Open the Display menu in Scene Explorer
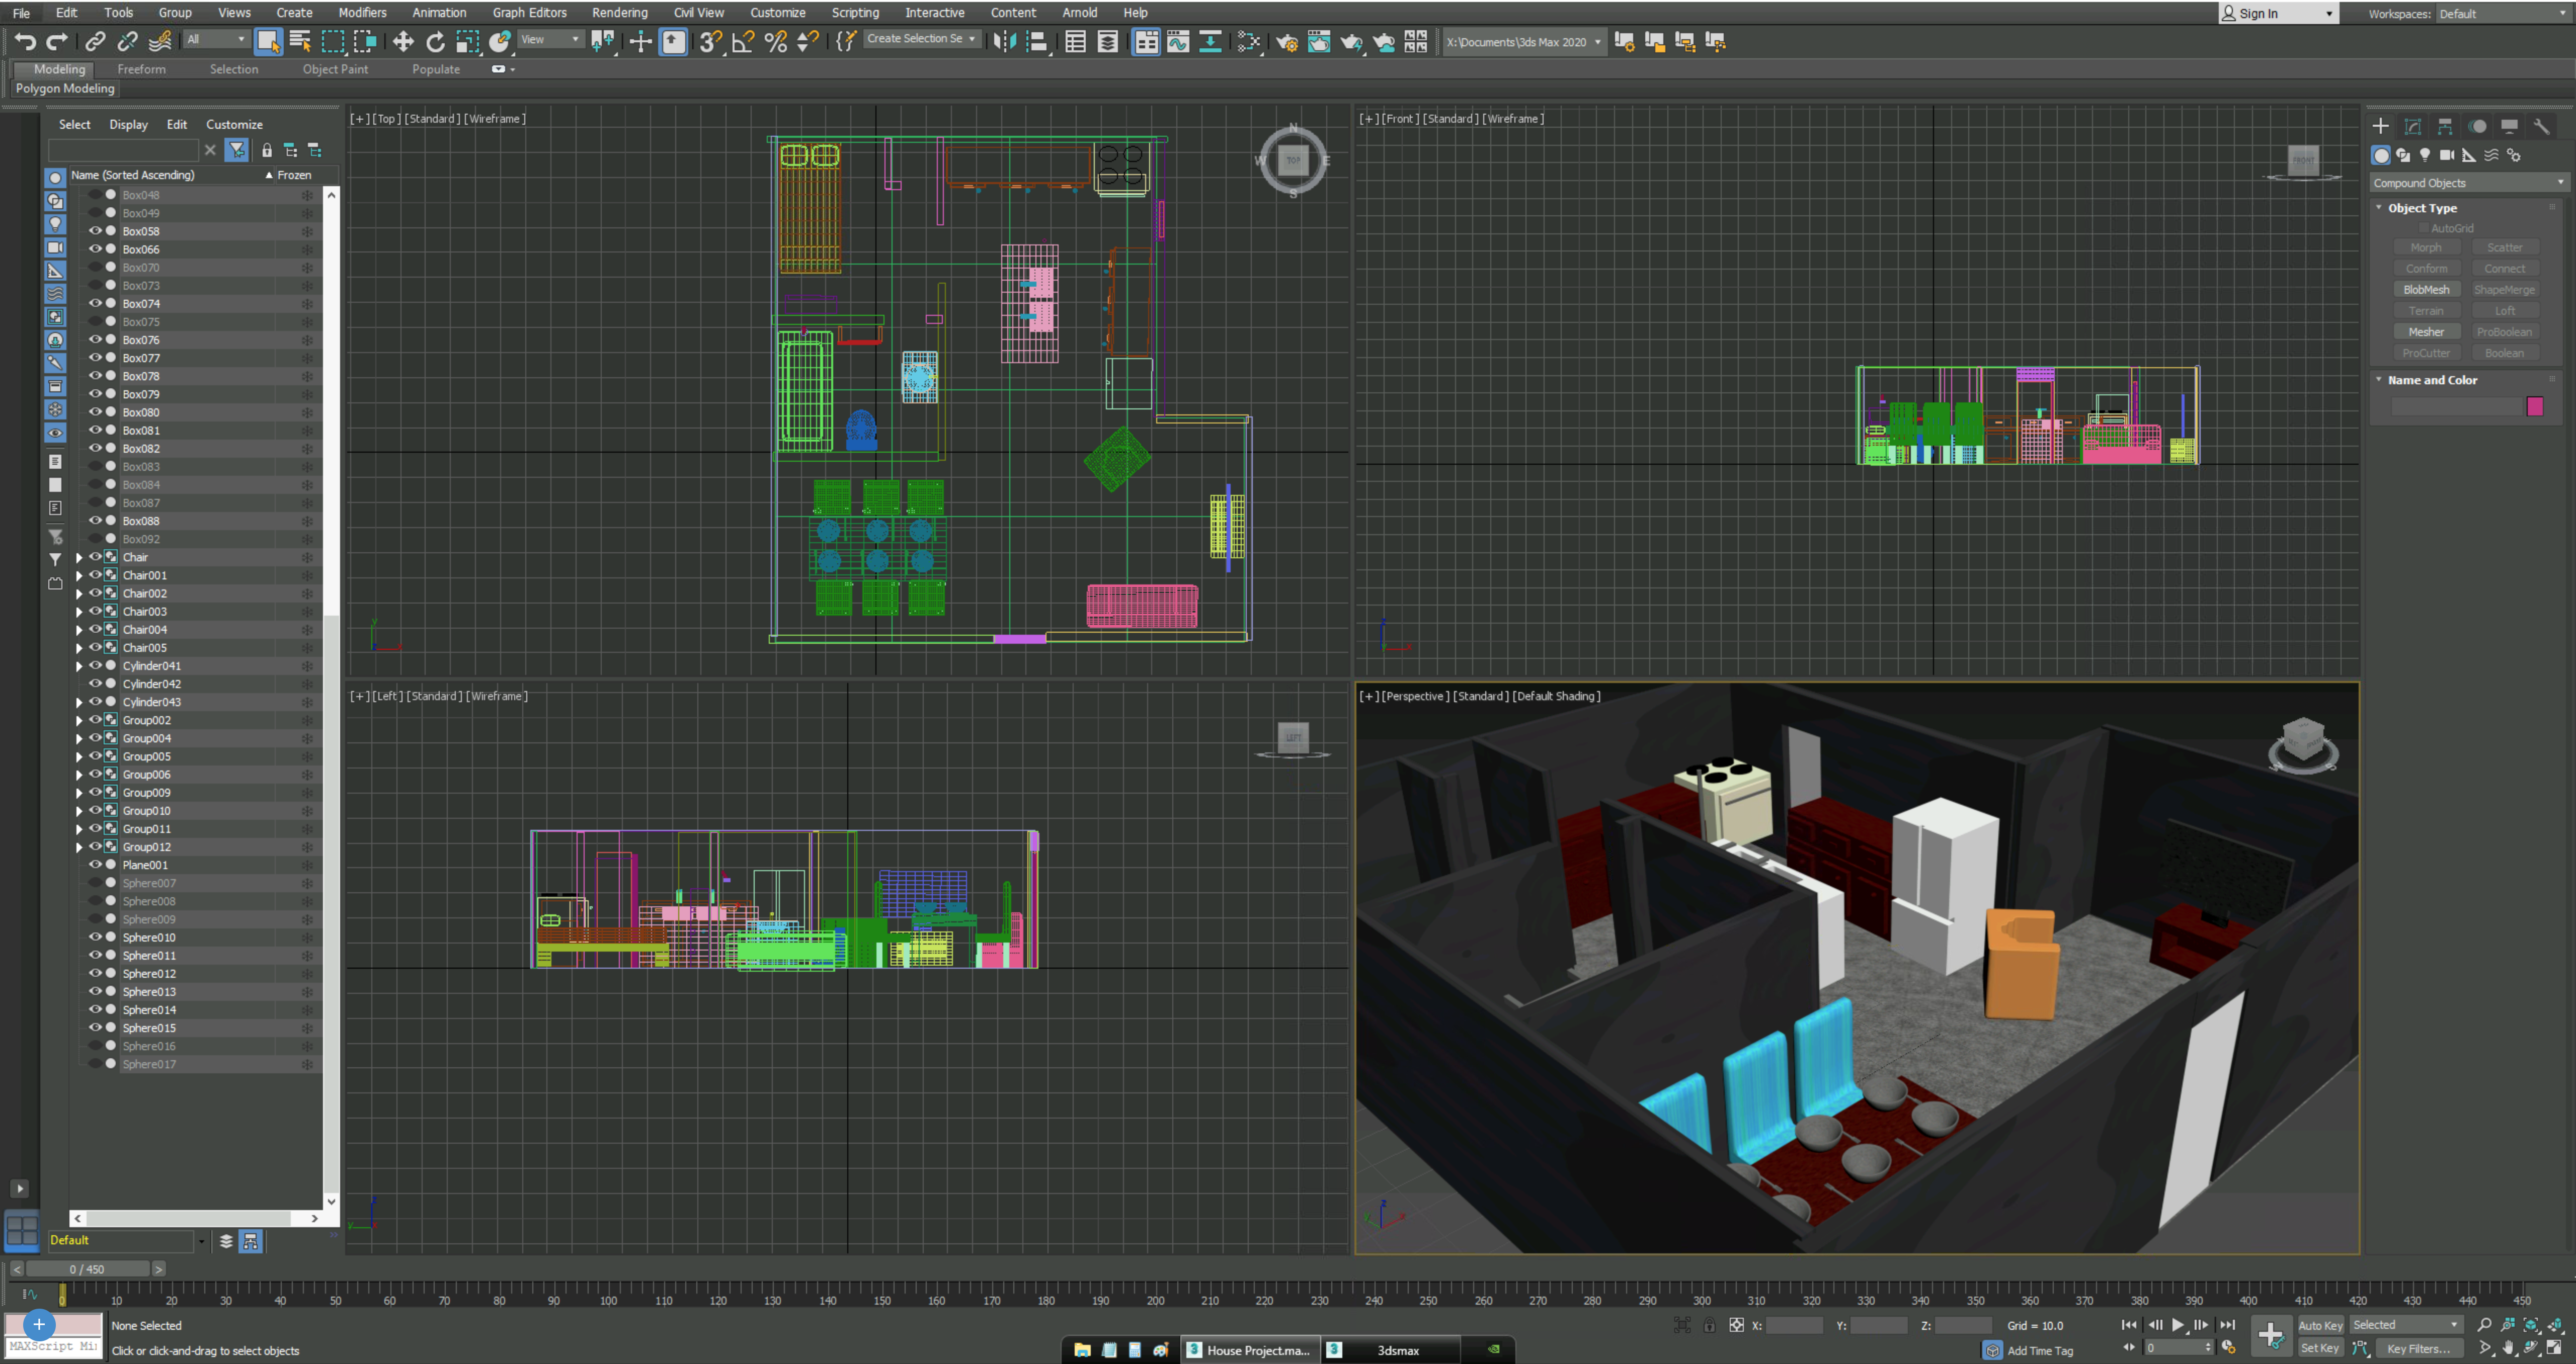2576x1364 pixels. coord(128,124)
